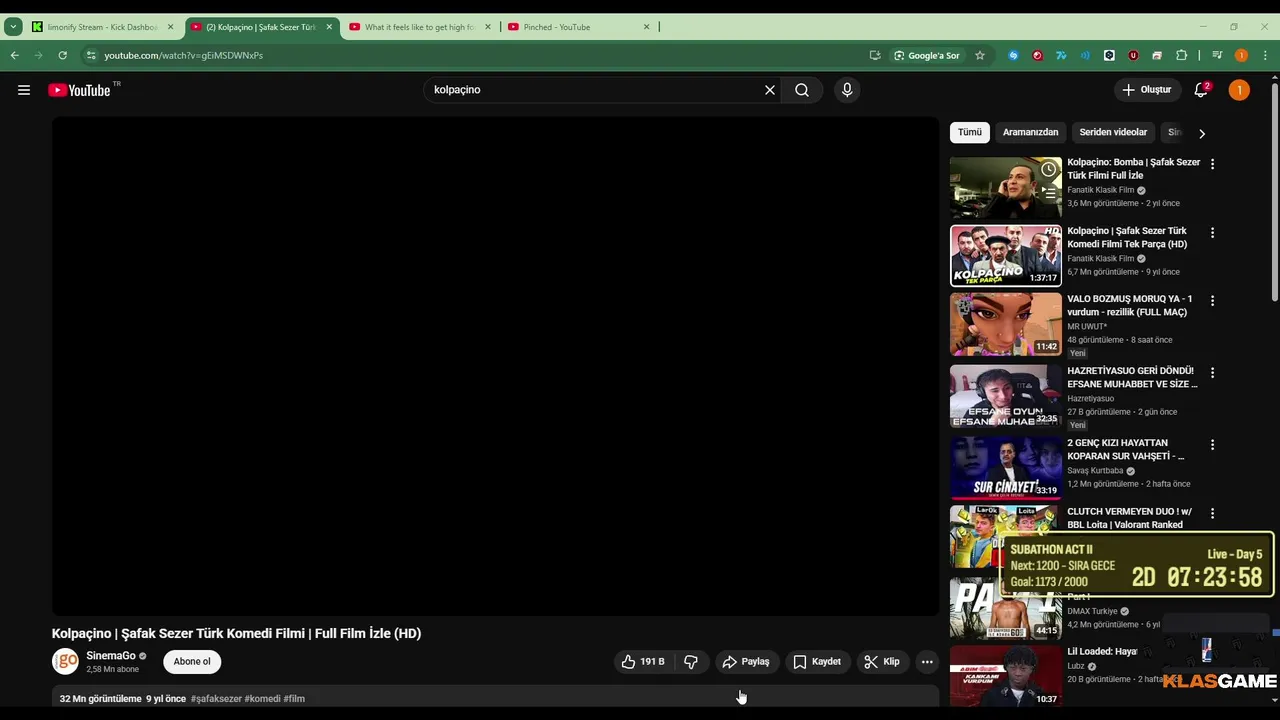Go to the YouTube home logo
This screenshot has width=1280, height=720.
[x=79, y=90]
